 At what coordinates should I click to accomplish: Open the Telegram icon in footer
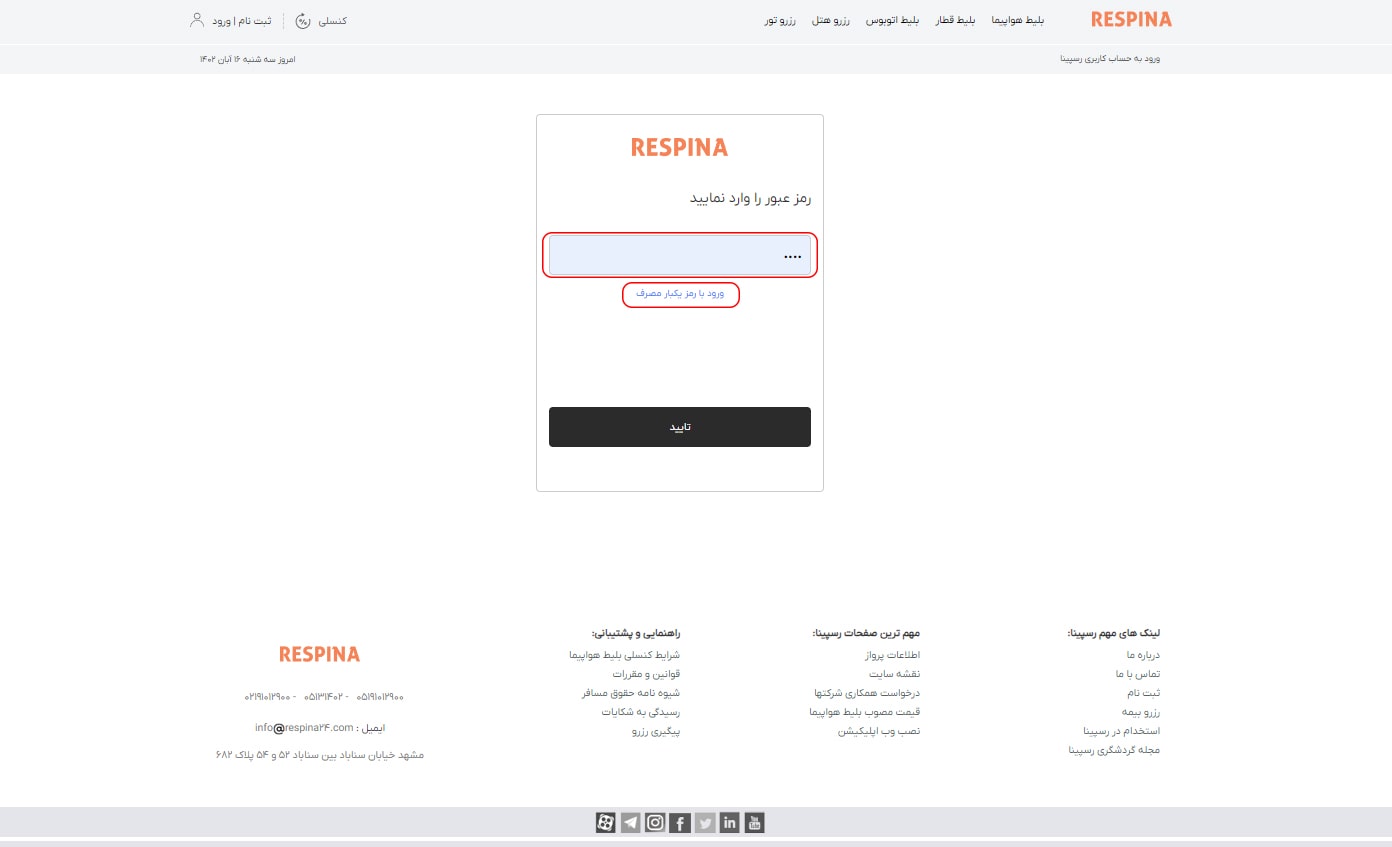point(630,822)
